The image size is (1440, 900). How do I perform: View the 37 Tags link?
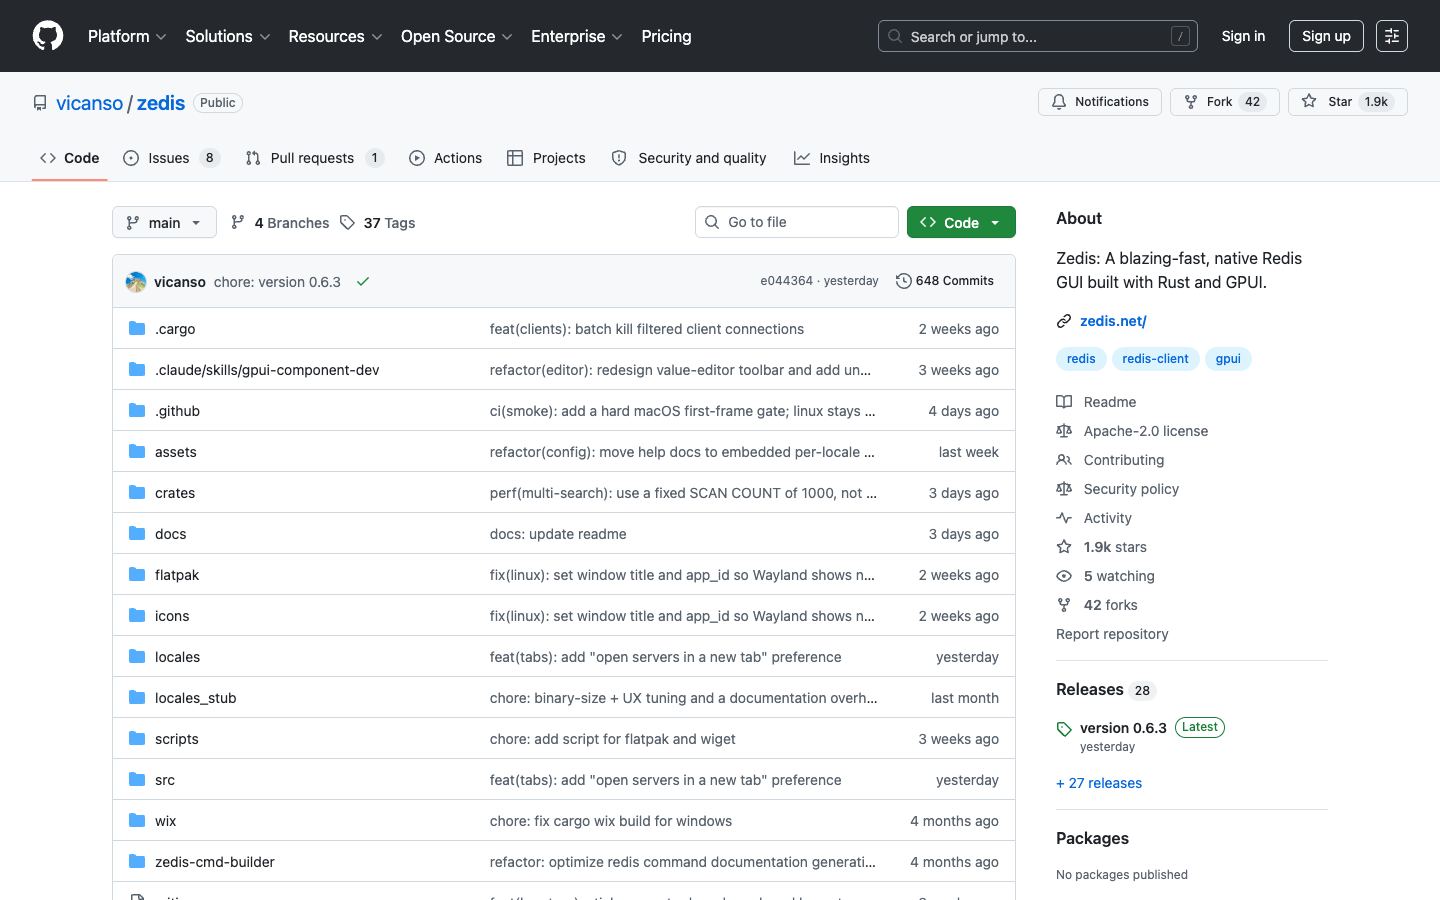pyautogui.click(x=377, y=223)
